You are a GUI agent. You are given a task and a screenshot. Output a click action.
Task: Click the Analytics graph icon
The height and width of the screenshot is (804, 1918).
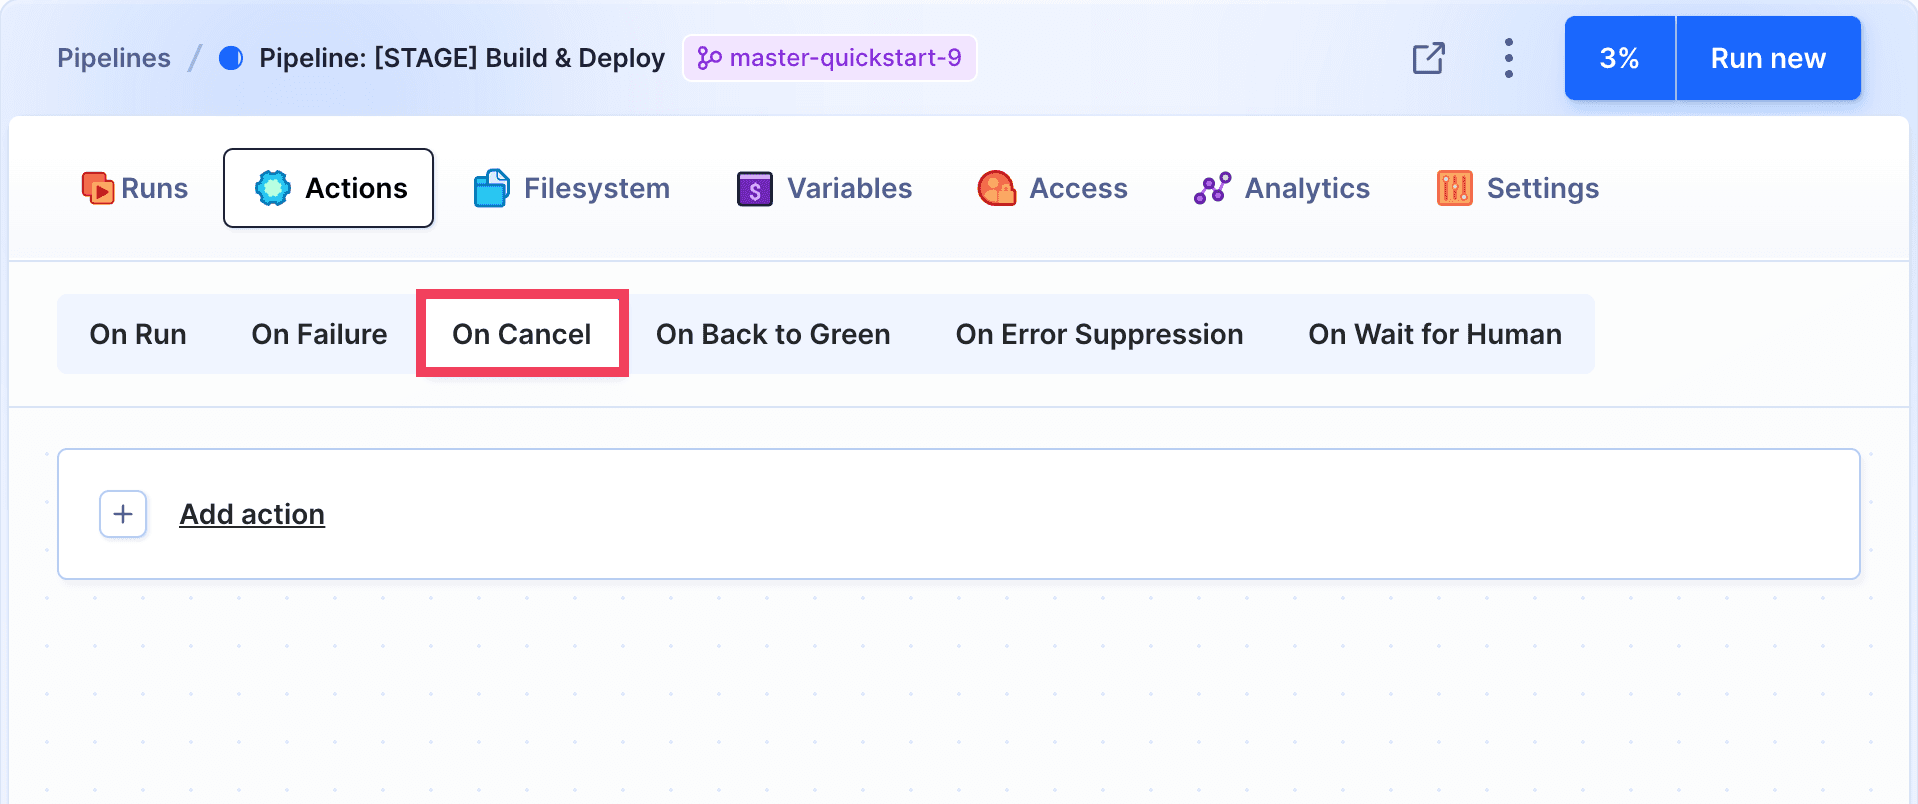[x=1212, y=188]
